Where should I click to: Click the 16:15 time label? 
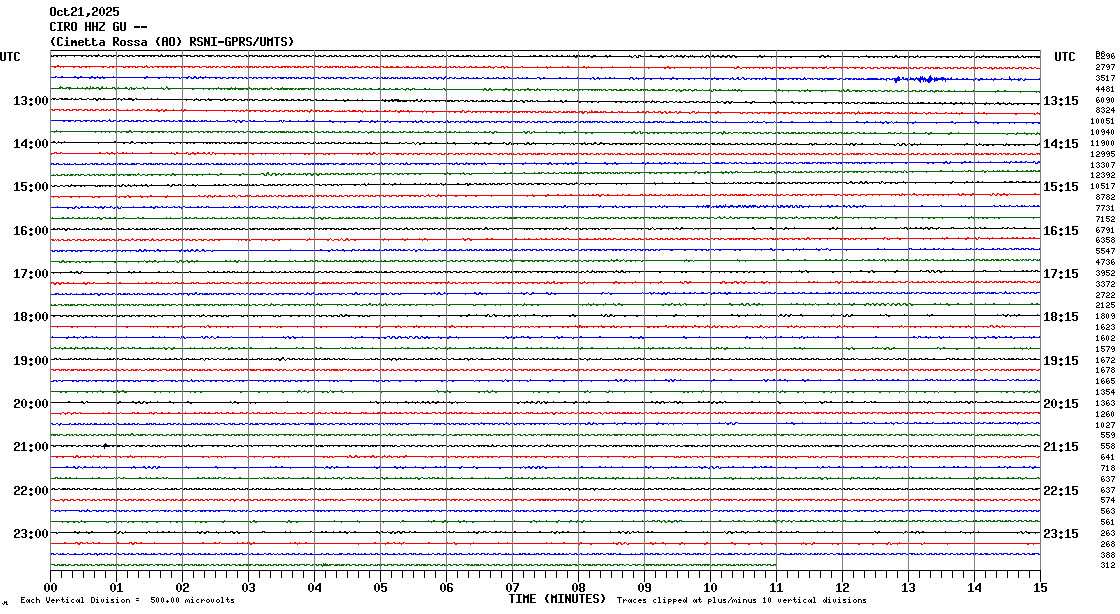pos(1061,231)
